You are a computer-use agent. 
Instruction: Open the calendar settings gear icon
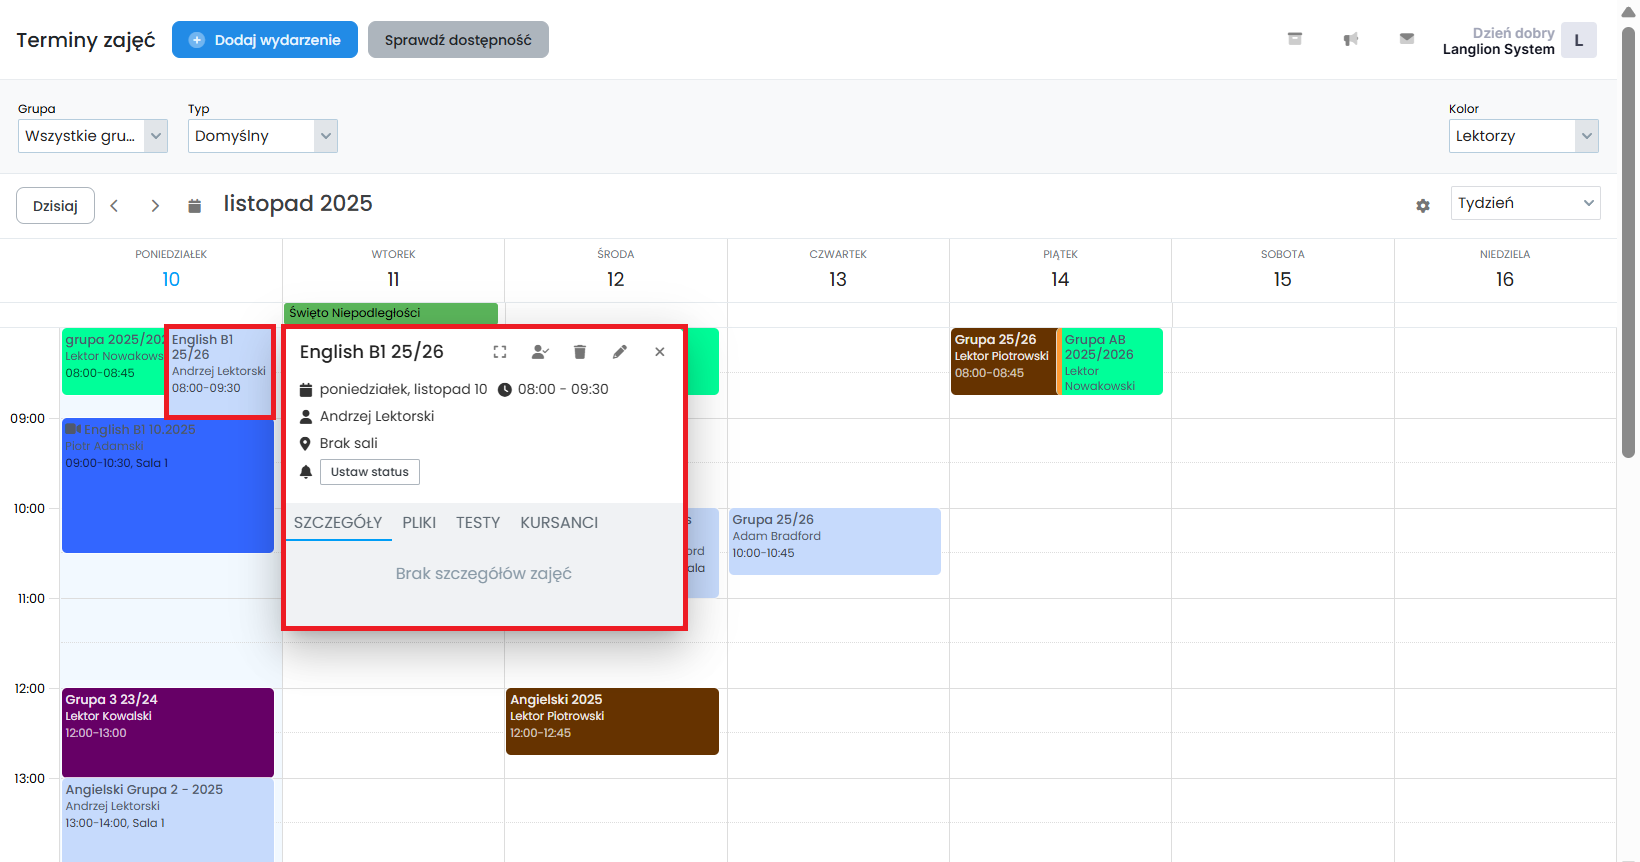click(x=1423, y=205)
